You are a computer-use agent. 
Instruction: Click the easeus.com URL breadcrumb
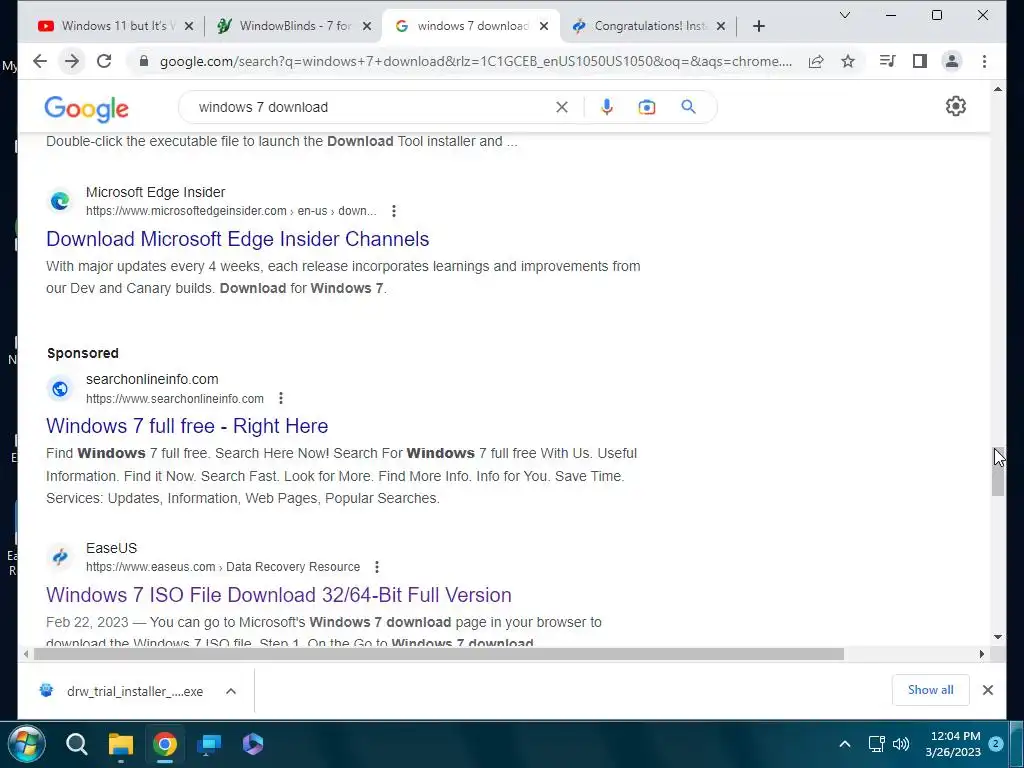223,567
